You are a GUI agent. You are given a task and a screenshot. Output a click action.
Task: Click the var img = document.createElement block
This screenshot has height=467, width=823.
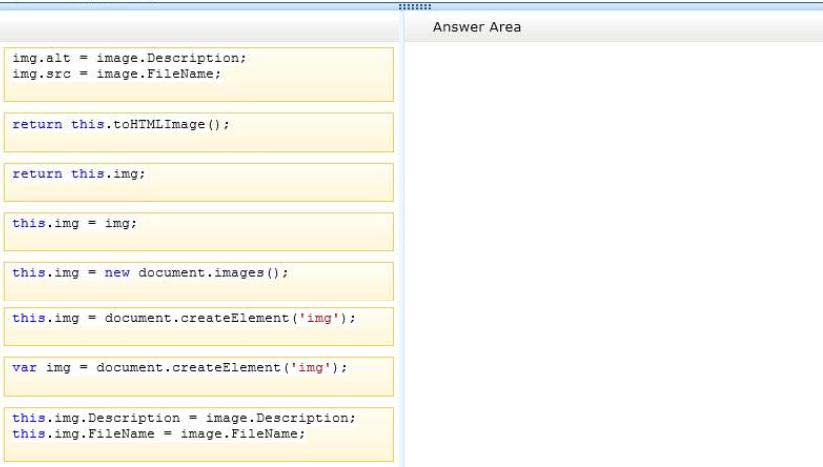pyautogui.click(x=198, y=376)
